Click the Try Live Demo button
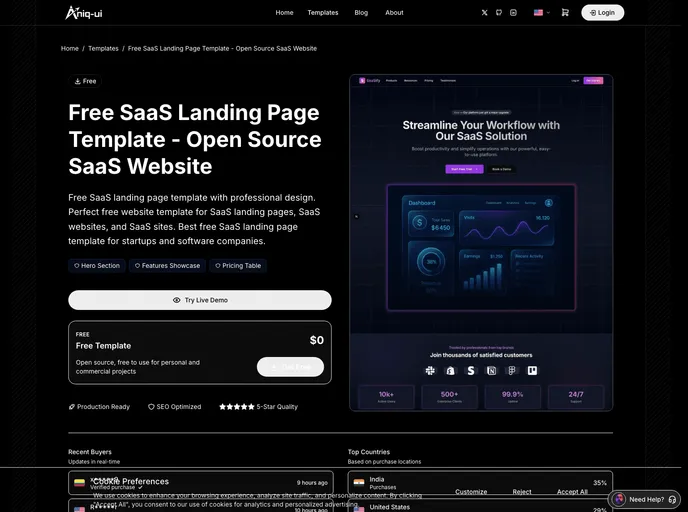Viewport: 688px width, 512px height. click(x=200, y=300)
